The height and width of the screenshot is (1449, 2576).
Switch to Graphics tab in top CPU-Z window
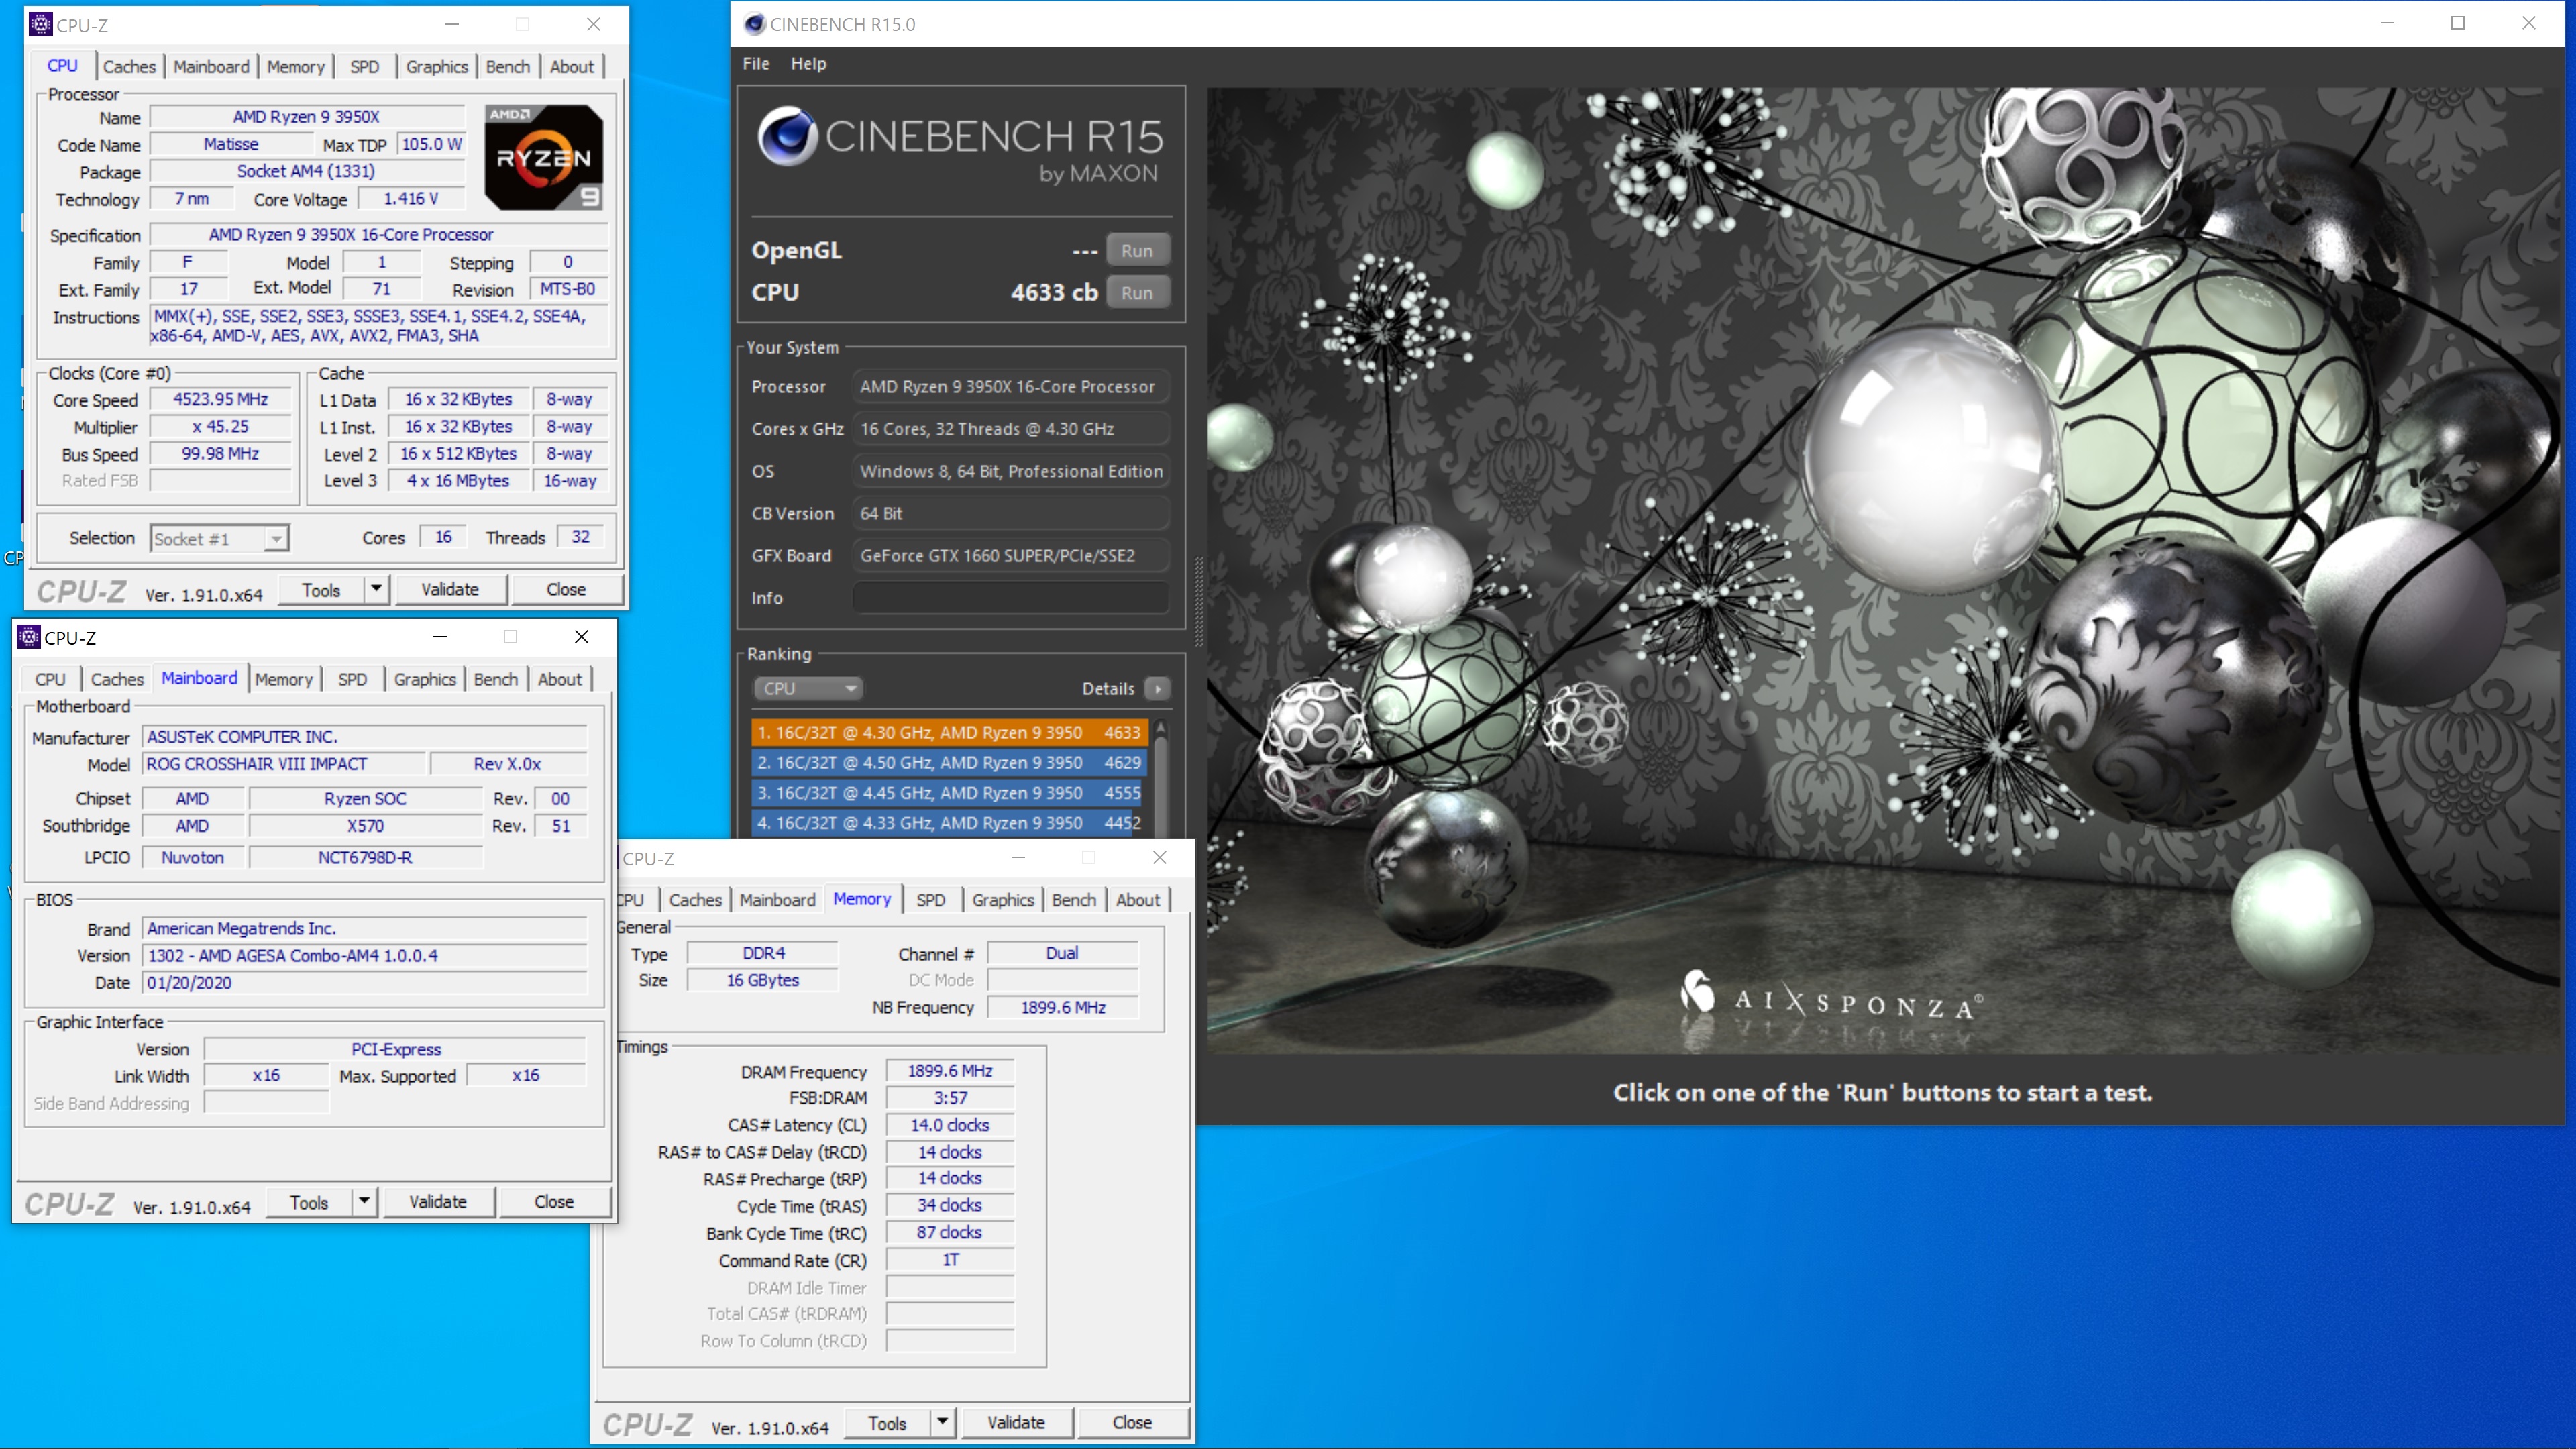(x=436, y=67)
